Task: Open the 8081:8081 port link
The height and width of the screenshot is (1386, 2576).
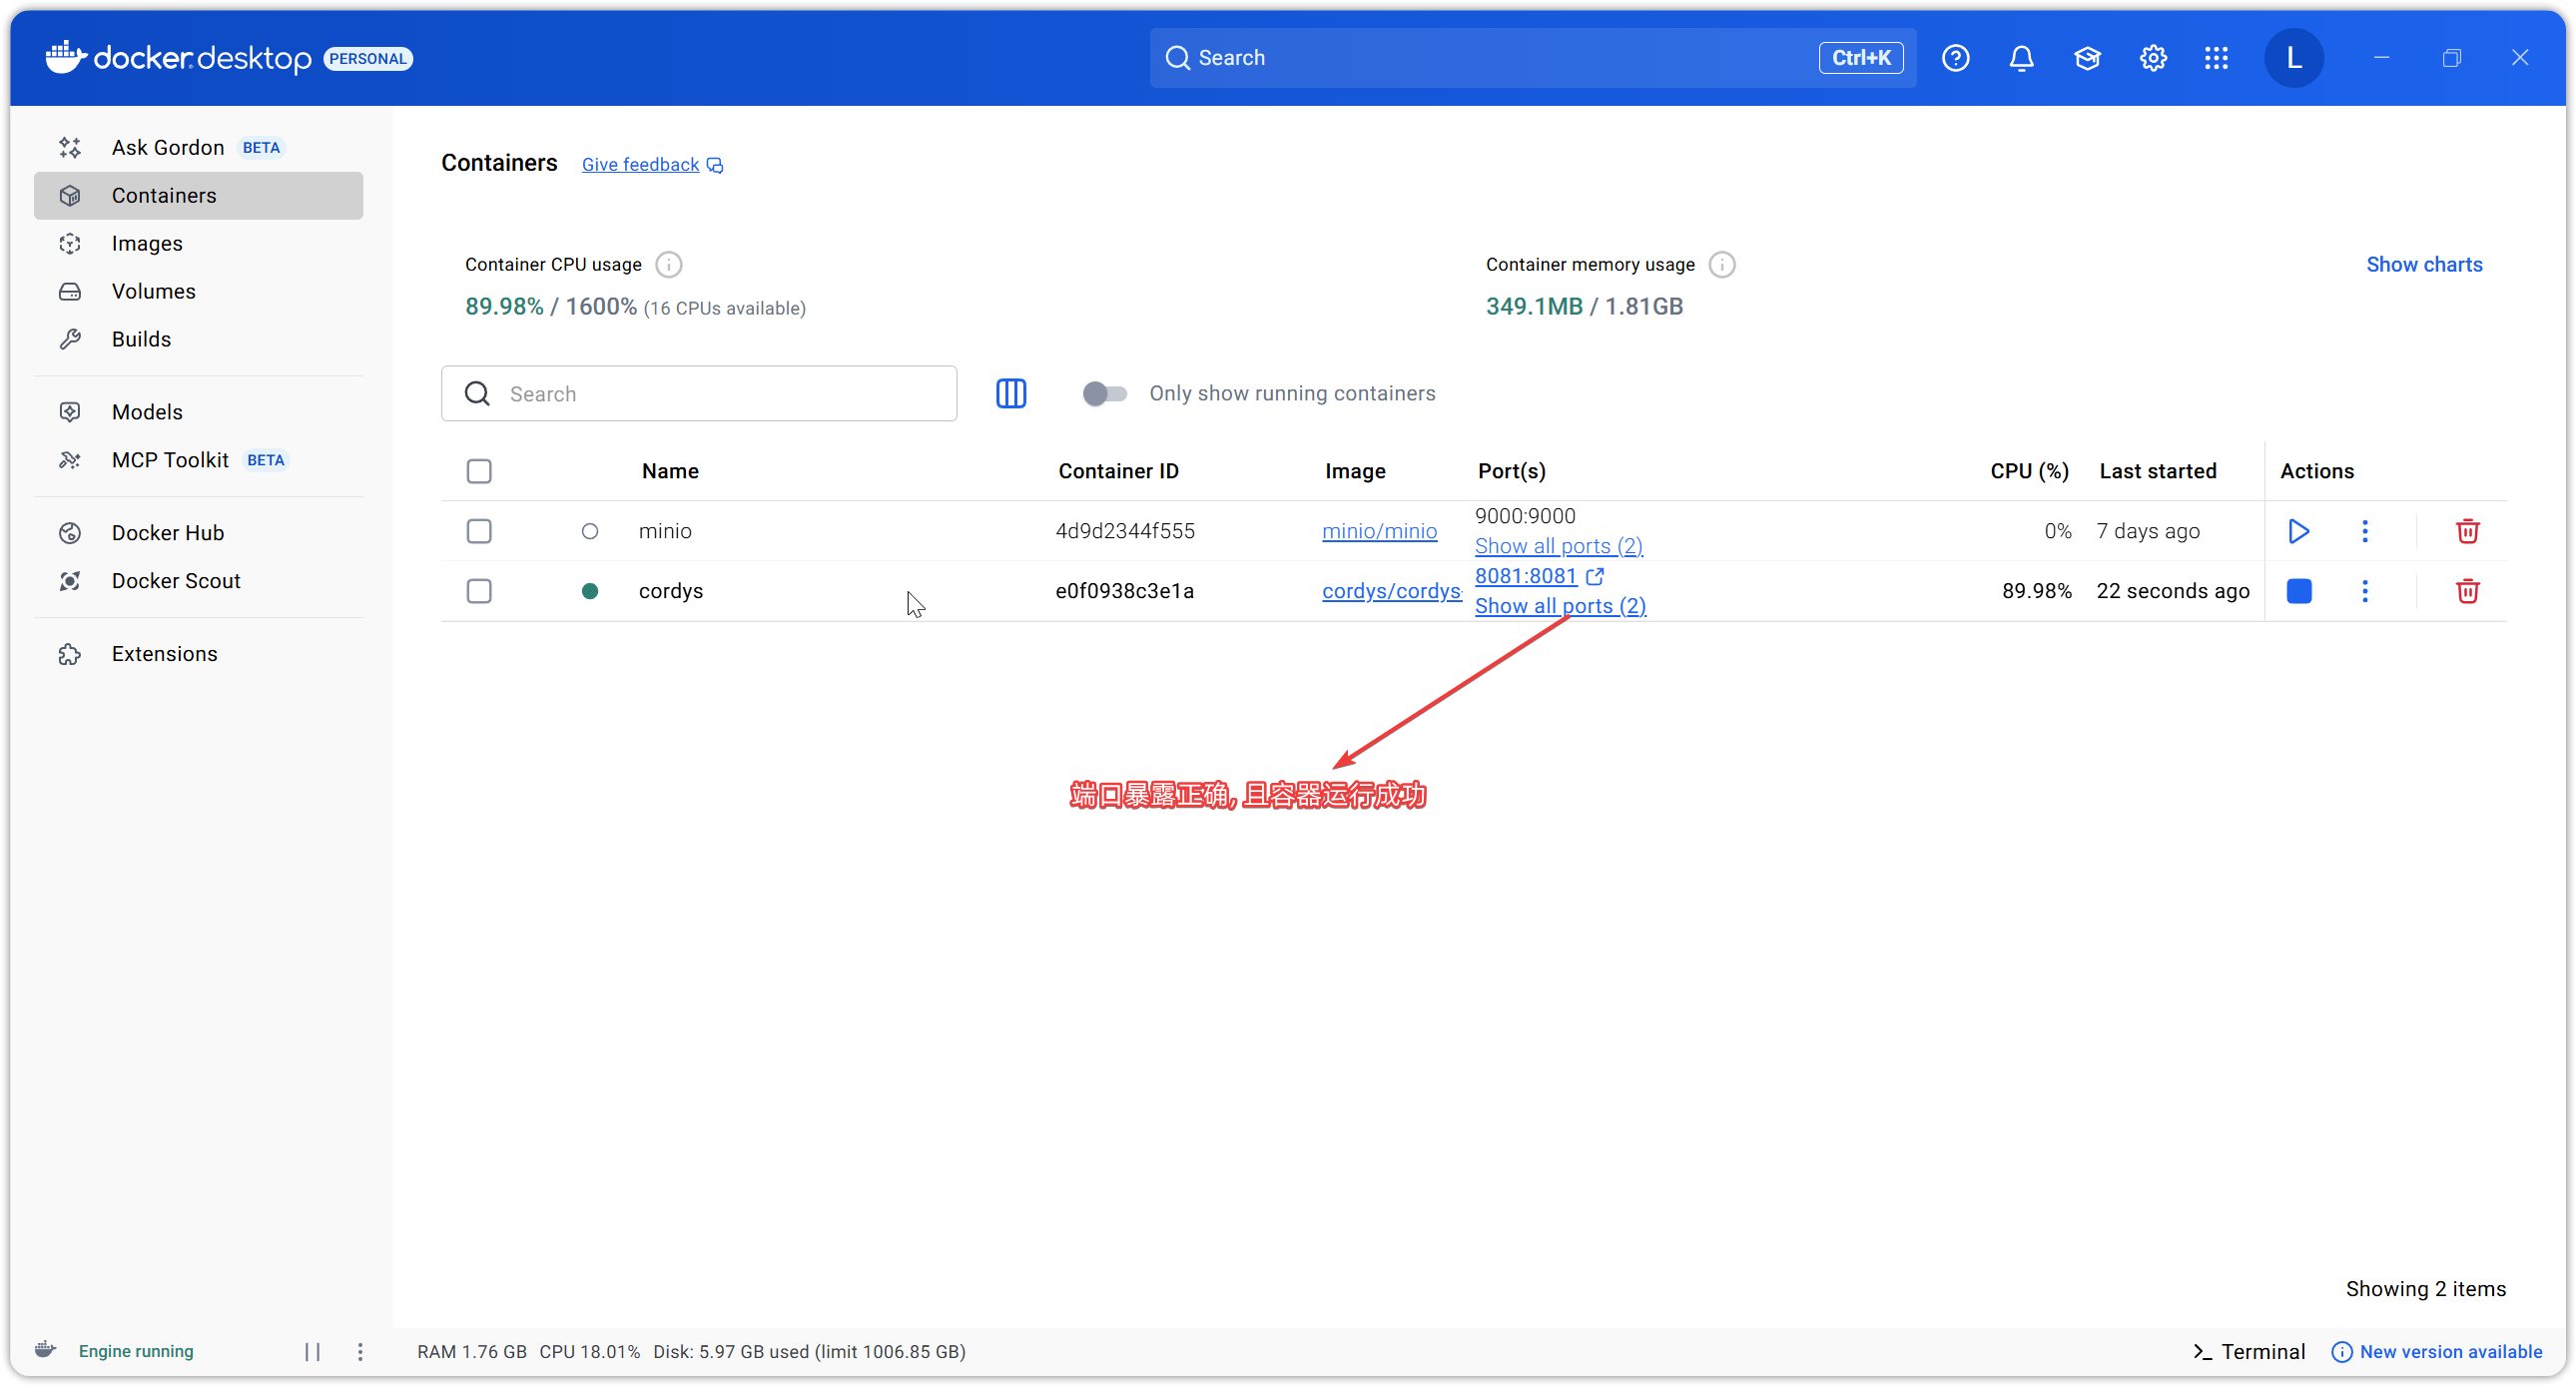Action: [1526, 576]
